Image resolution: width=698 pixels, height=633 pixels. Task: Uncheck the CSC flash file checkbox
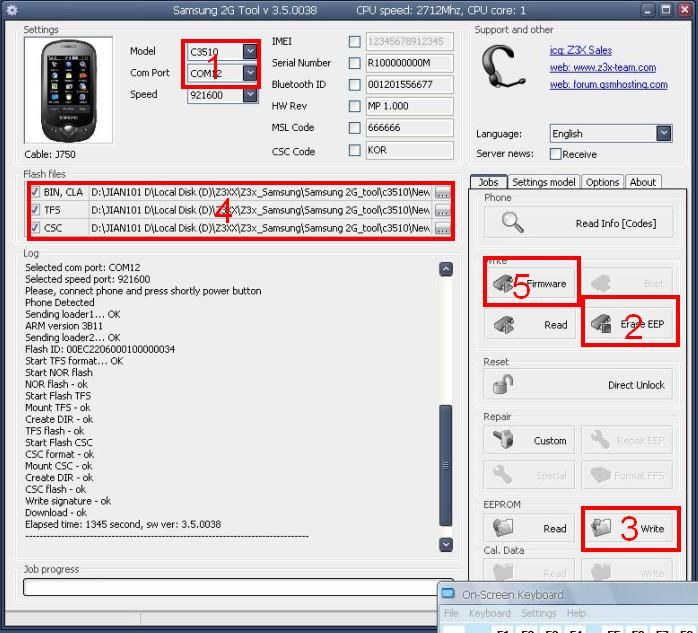coord(35,227)
